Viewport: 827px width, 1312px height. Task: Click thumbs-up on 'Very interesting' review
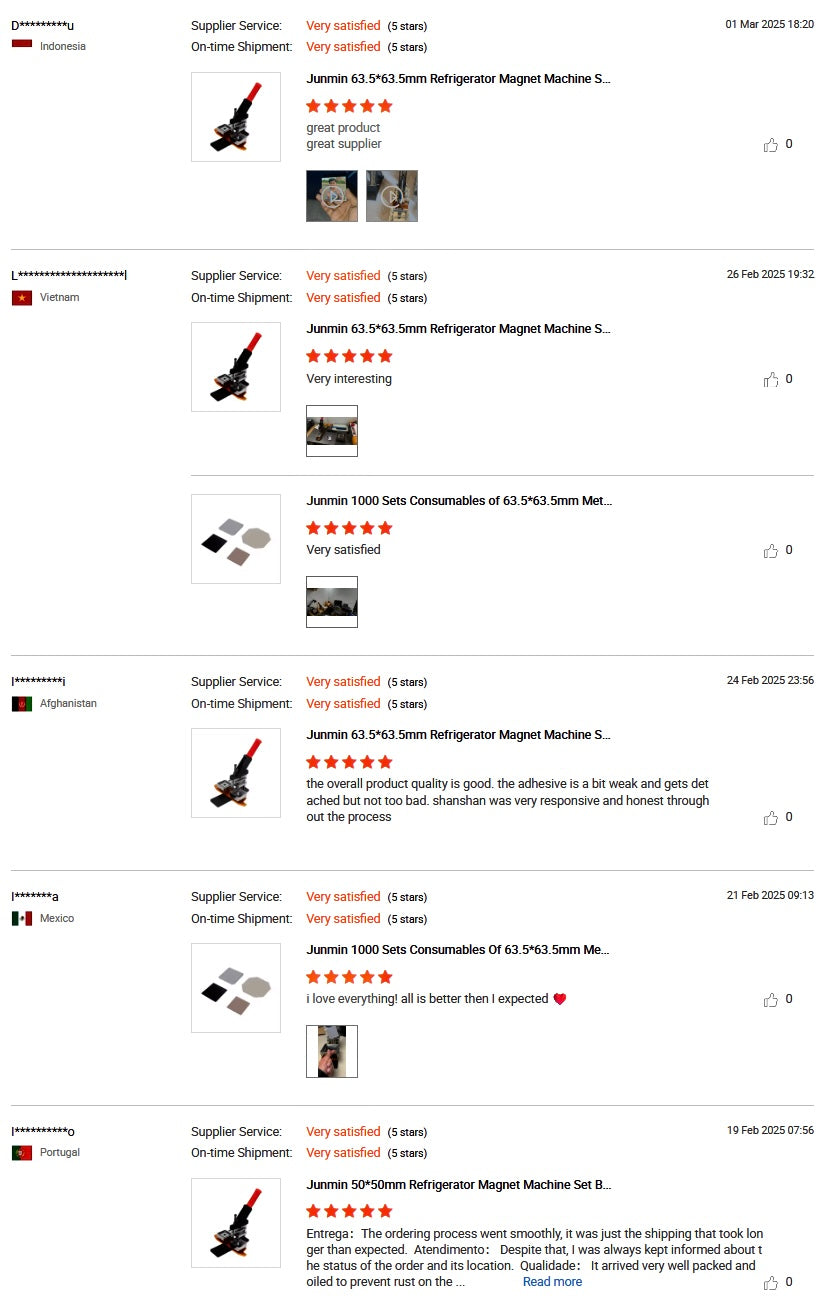770,380
